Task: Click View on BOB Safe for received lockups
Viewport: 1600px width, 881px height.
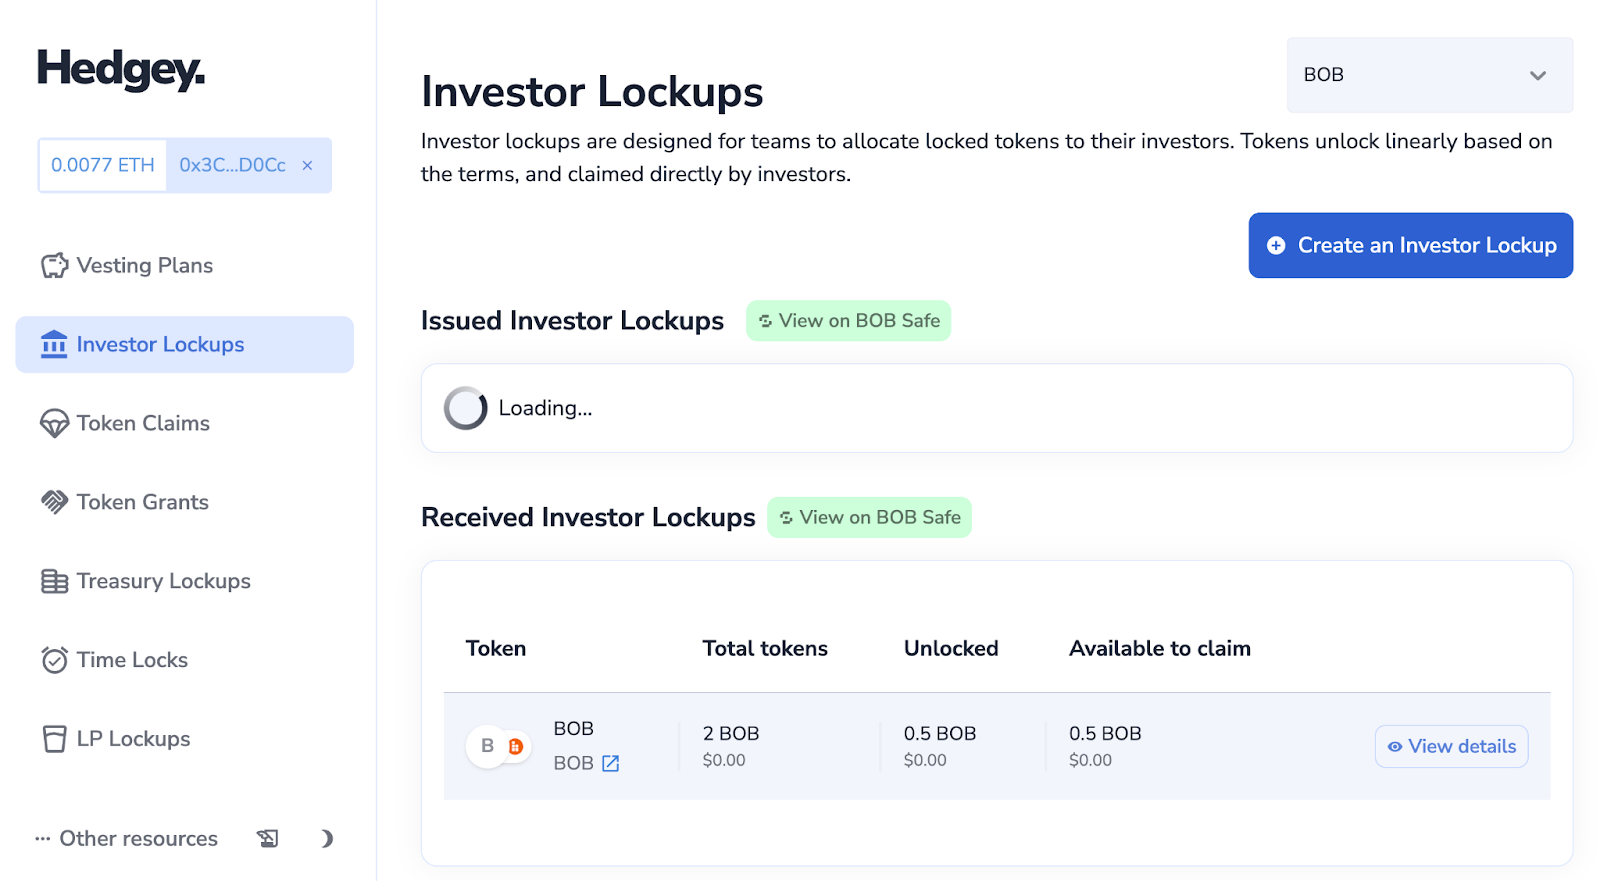Action: [x=869, y=518]
